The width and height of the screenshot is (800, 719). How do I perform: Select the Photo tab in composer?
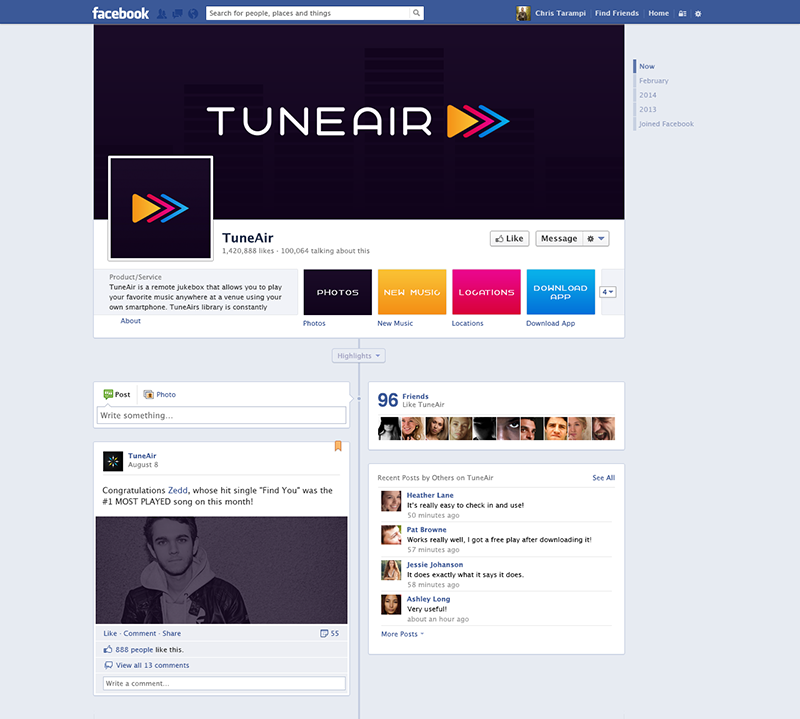(160, 394)
